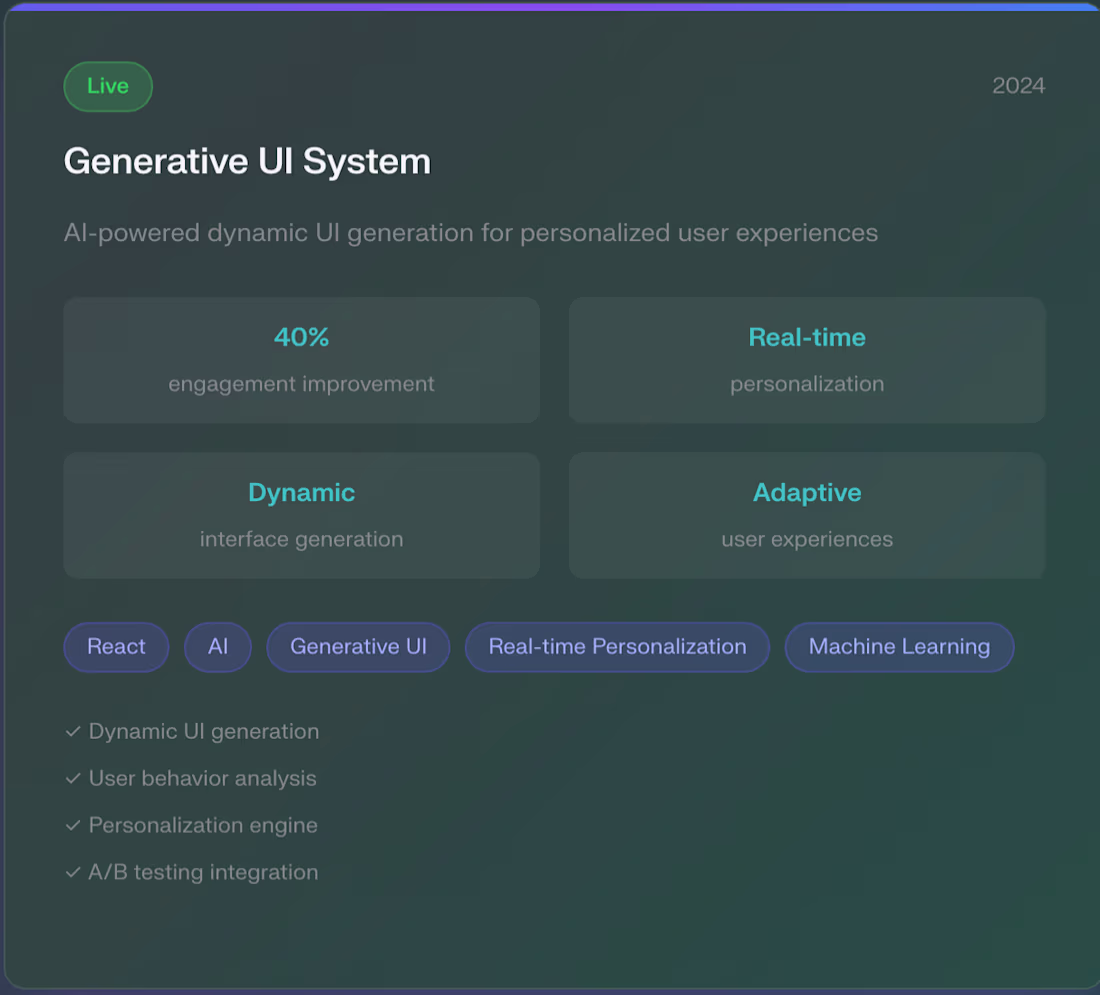The width and height of the screenshot is (1100, 995).
Task: Toggle the Dynamic UI generation item
Action: tap(203, 731)
